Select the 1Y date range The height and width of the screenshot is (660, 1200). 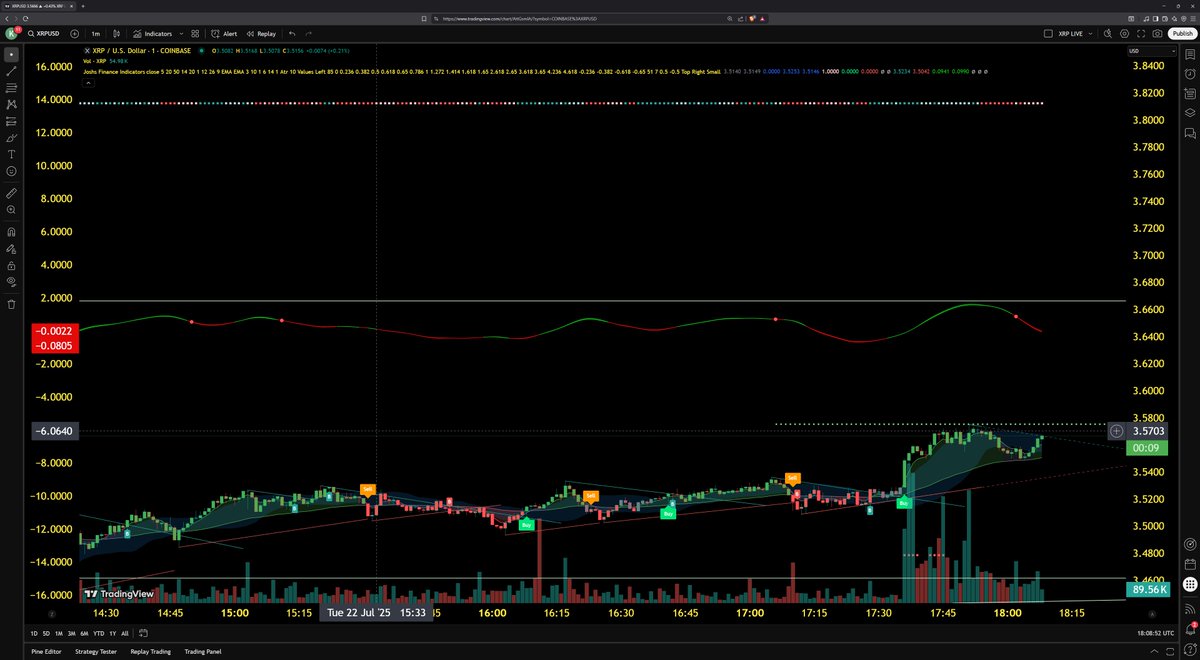[113, 633]
